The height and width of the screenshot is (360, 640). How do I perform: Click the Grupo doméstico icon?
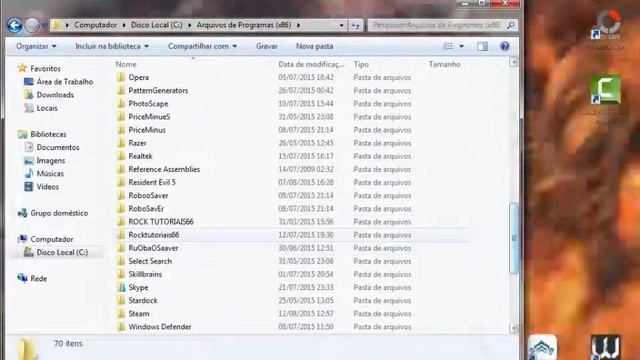pos(22,213)
